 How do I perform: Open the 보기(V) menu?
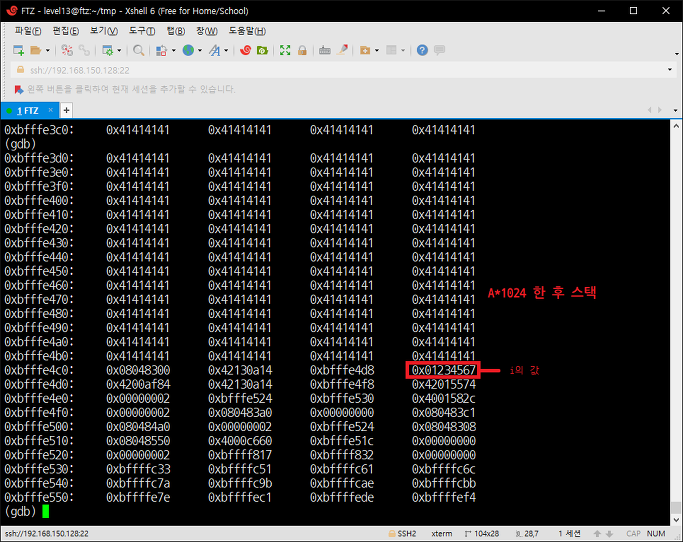coord(104,31)
